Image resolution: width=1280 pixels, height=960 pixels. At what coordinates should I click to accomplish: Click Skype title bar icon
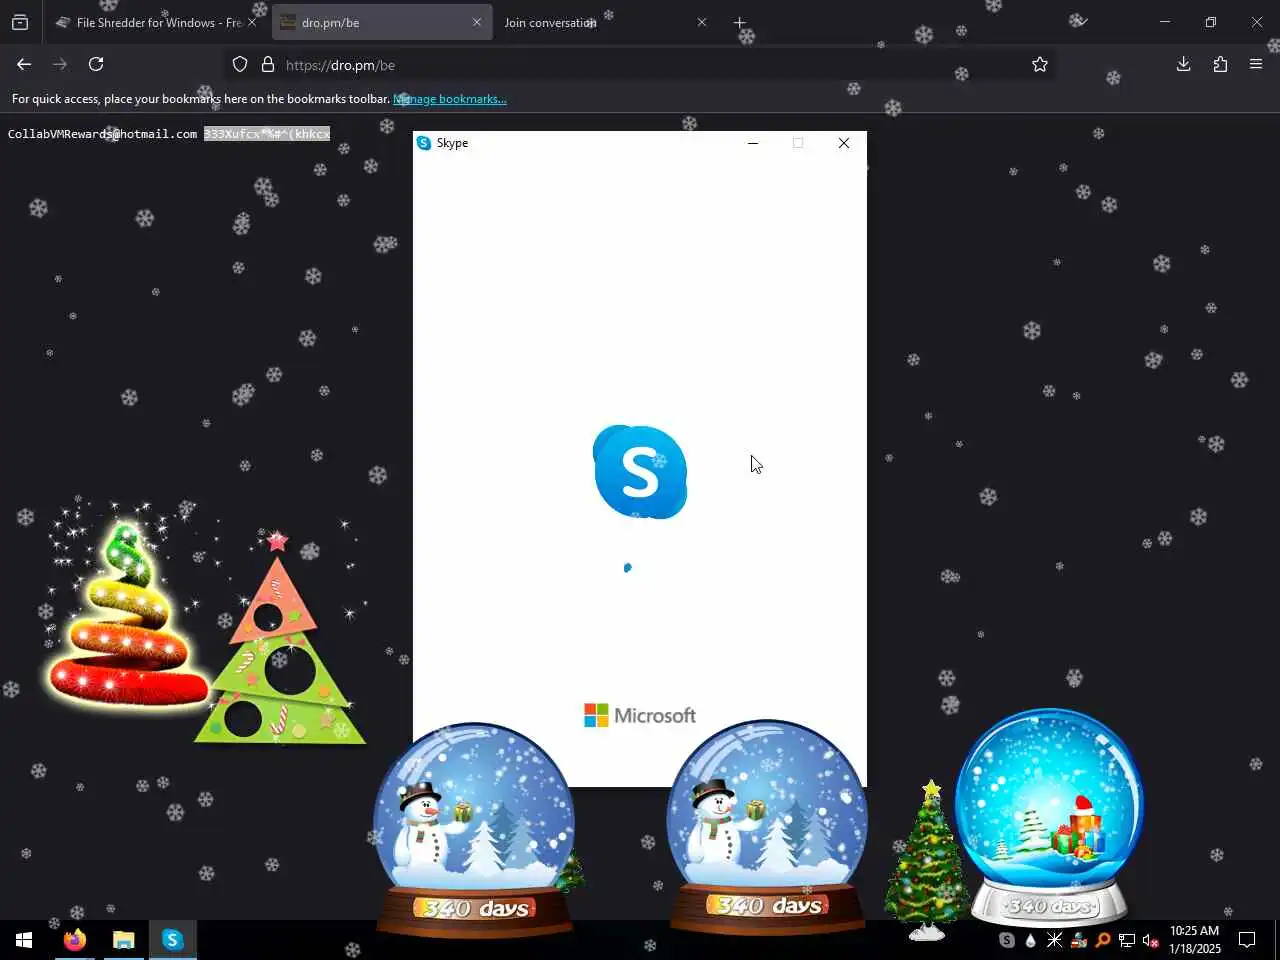tap(424, 143)
